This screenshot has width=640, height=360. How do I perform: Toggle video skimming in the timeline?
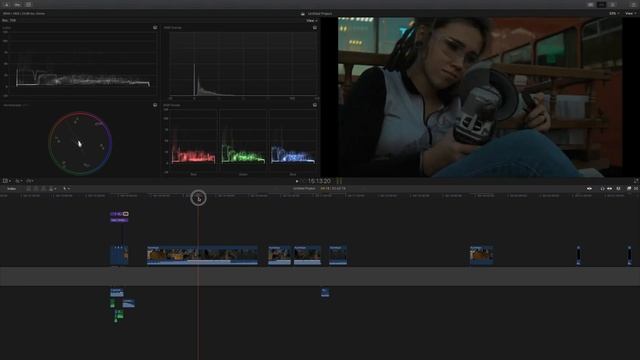(x=589, y=189)
